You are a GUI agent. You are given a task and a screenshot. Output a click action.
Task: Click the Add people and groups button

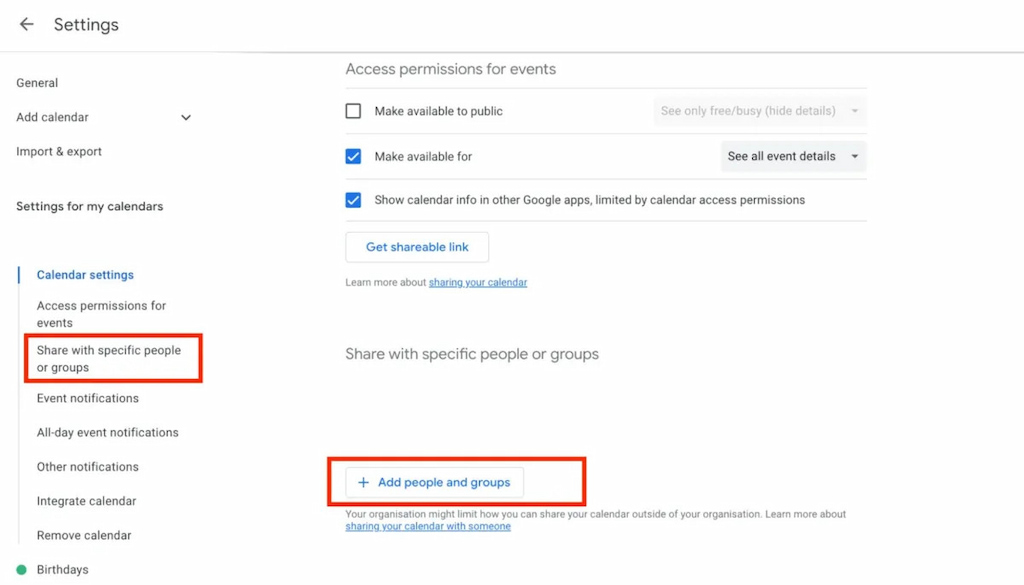(x=433, y=482)
